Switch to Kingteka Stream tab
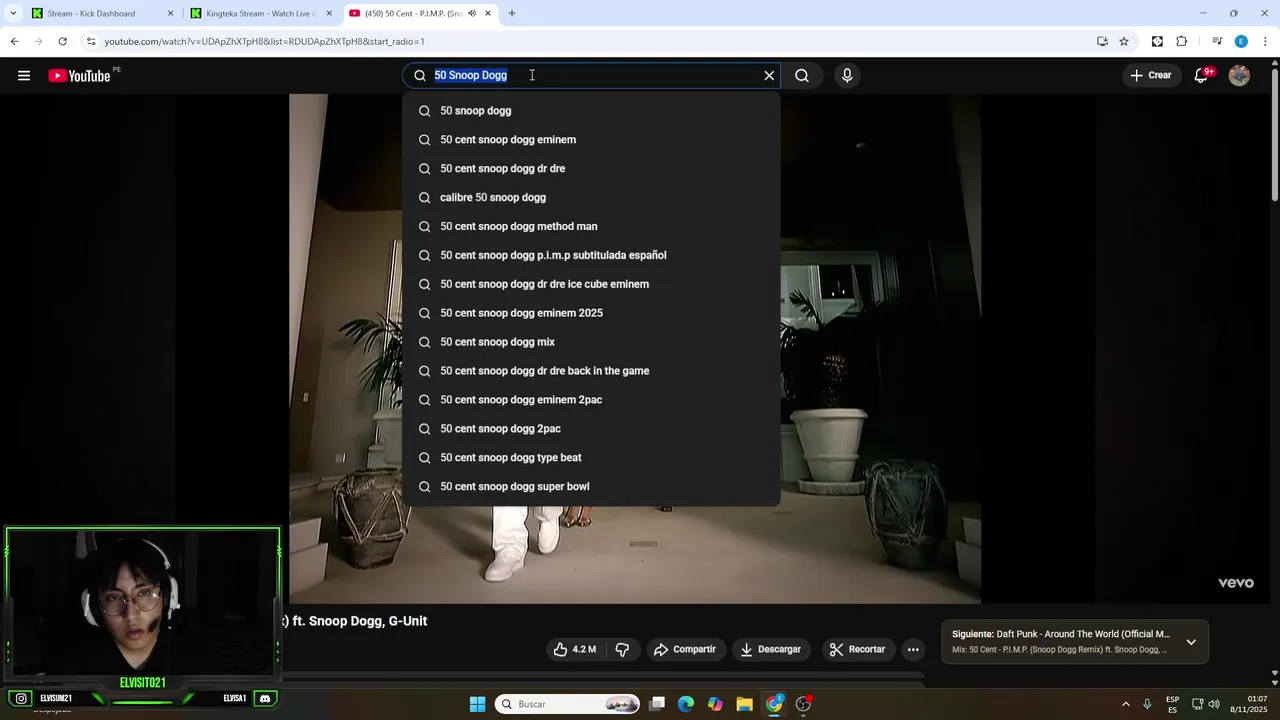 (x=260, y=14)
